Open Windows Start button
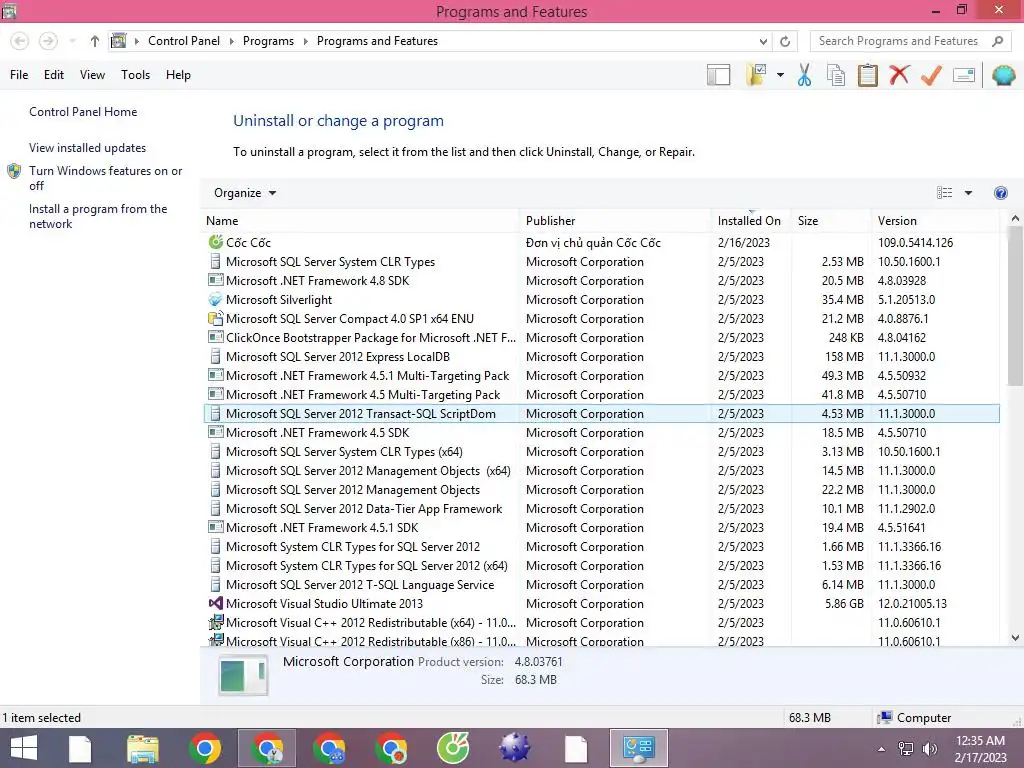The height and width of the screenshot is (768, 1024). pos(24,748)
